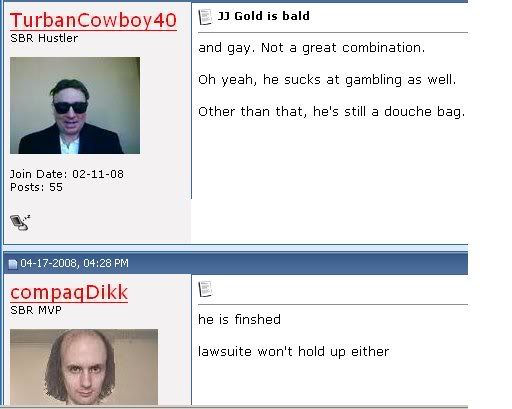Viewport: 512px width, 409px height.
Task: Select TurbanCowboy40's avatar image
Action: (x=75, y=105)
